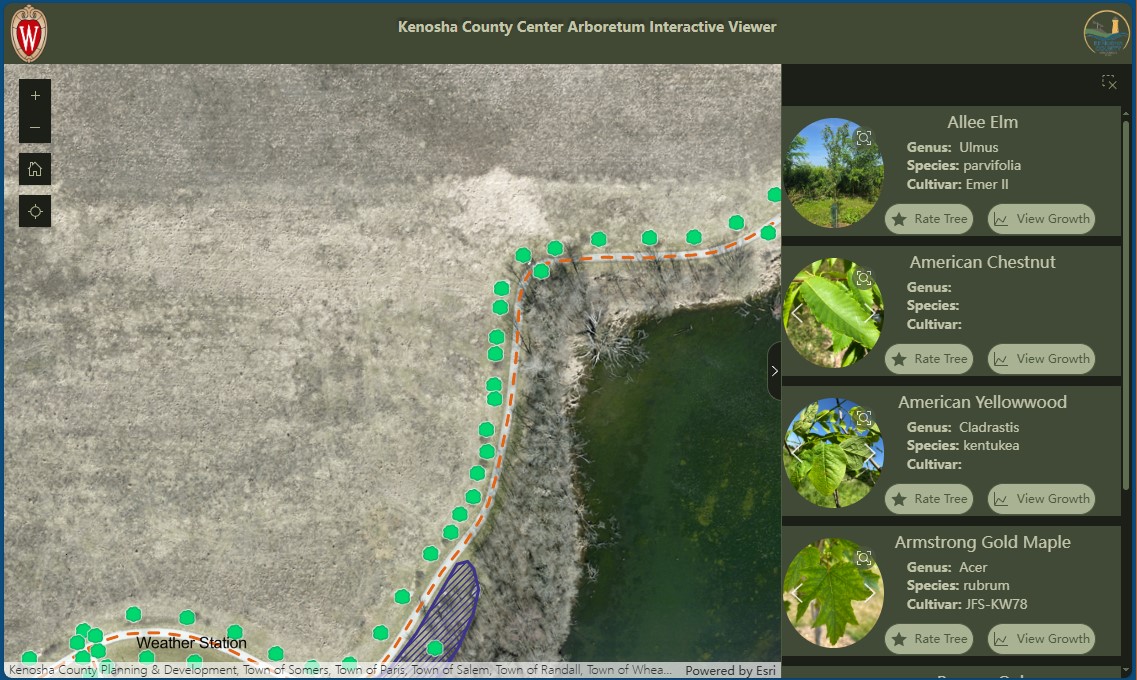This screenshot has height=680, width=1137.
Task: Rate the Allee Elm tree
Action: (x=929, y=219)
